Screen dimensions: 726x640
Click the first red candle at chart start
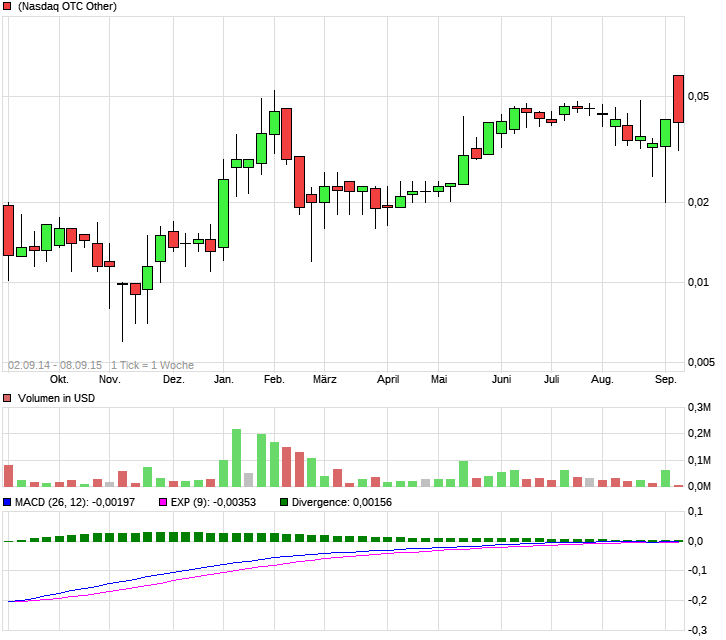coord(8,231)
